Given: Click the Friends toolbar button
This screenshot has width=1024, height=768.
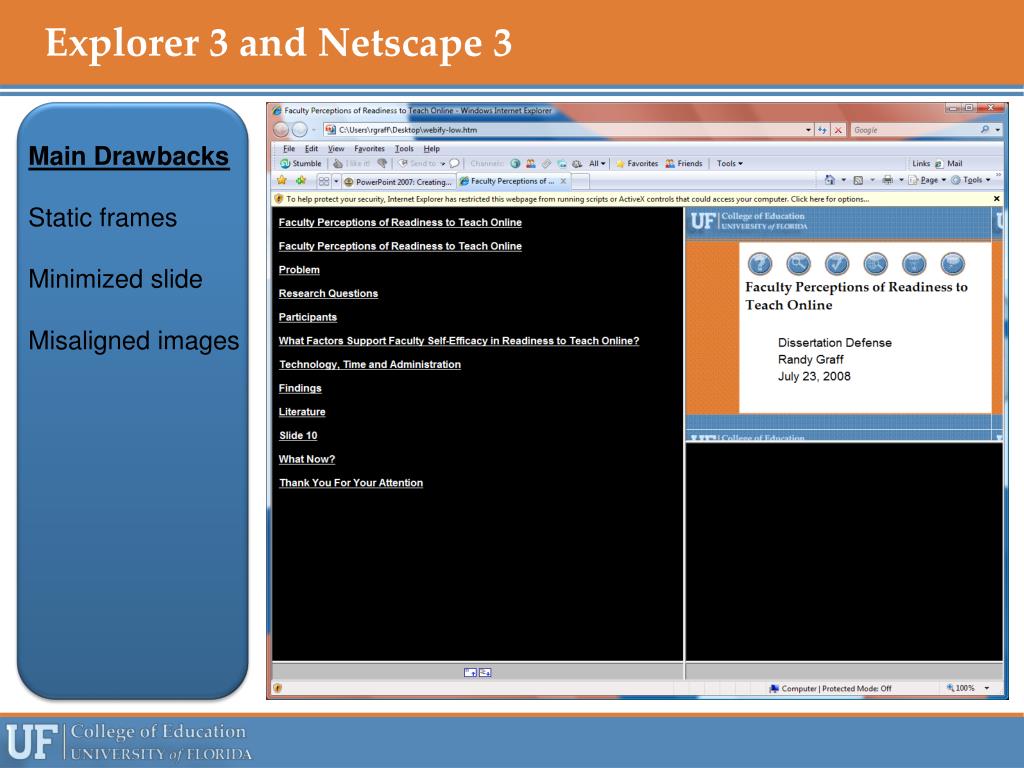Looking at the screenshot, I should tap(684, 163).
